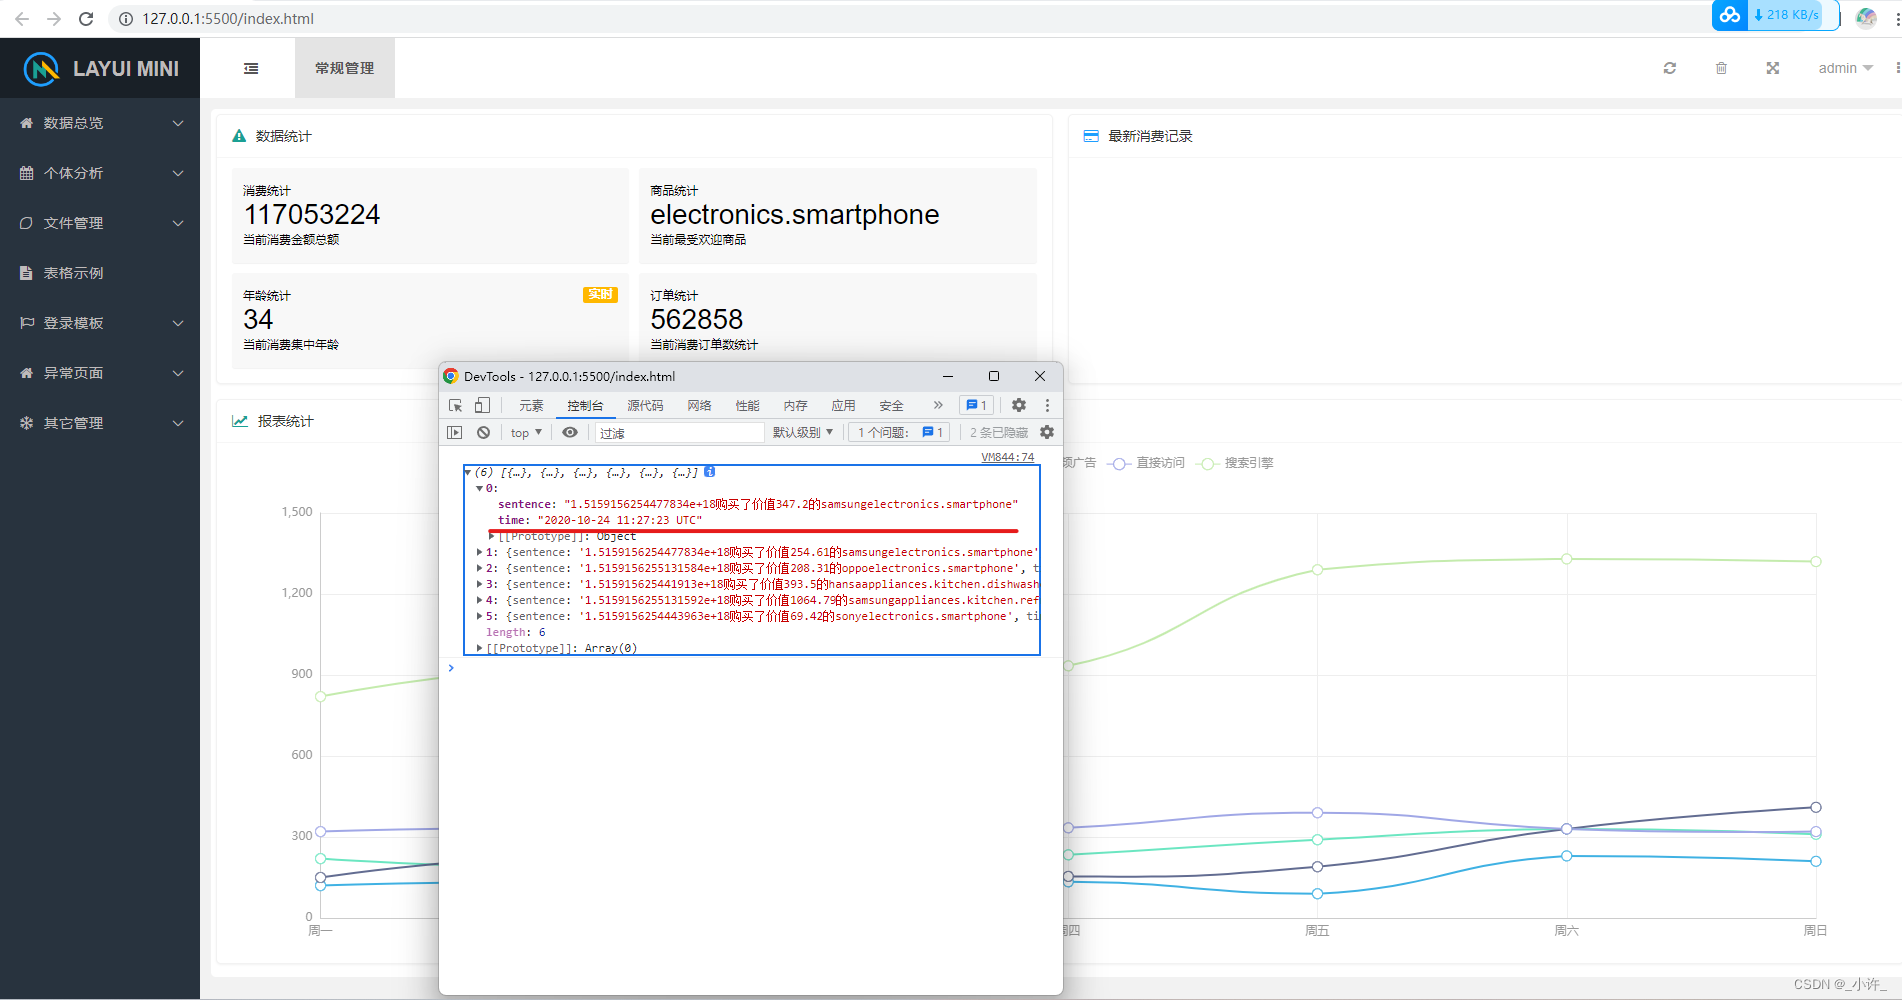Image resolution: width=1902 pixels, height=1000 pixels.
Task: Switch to the 源代码 DevTools tab
Action: tap(645, 405)
